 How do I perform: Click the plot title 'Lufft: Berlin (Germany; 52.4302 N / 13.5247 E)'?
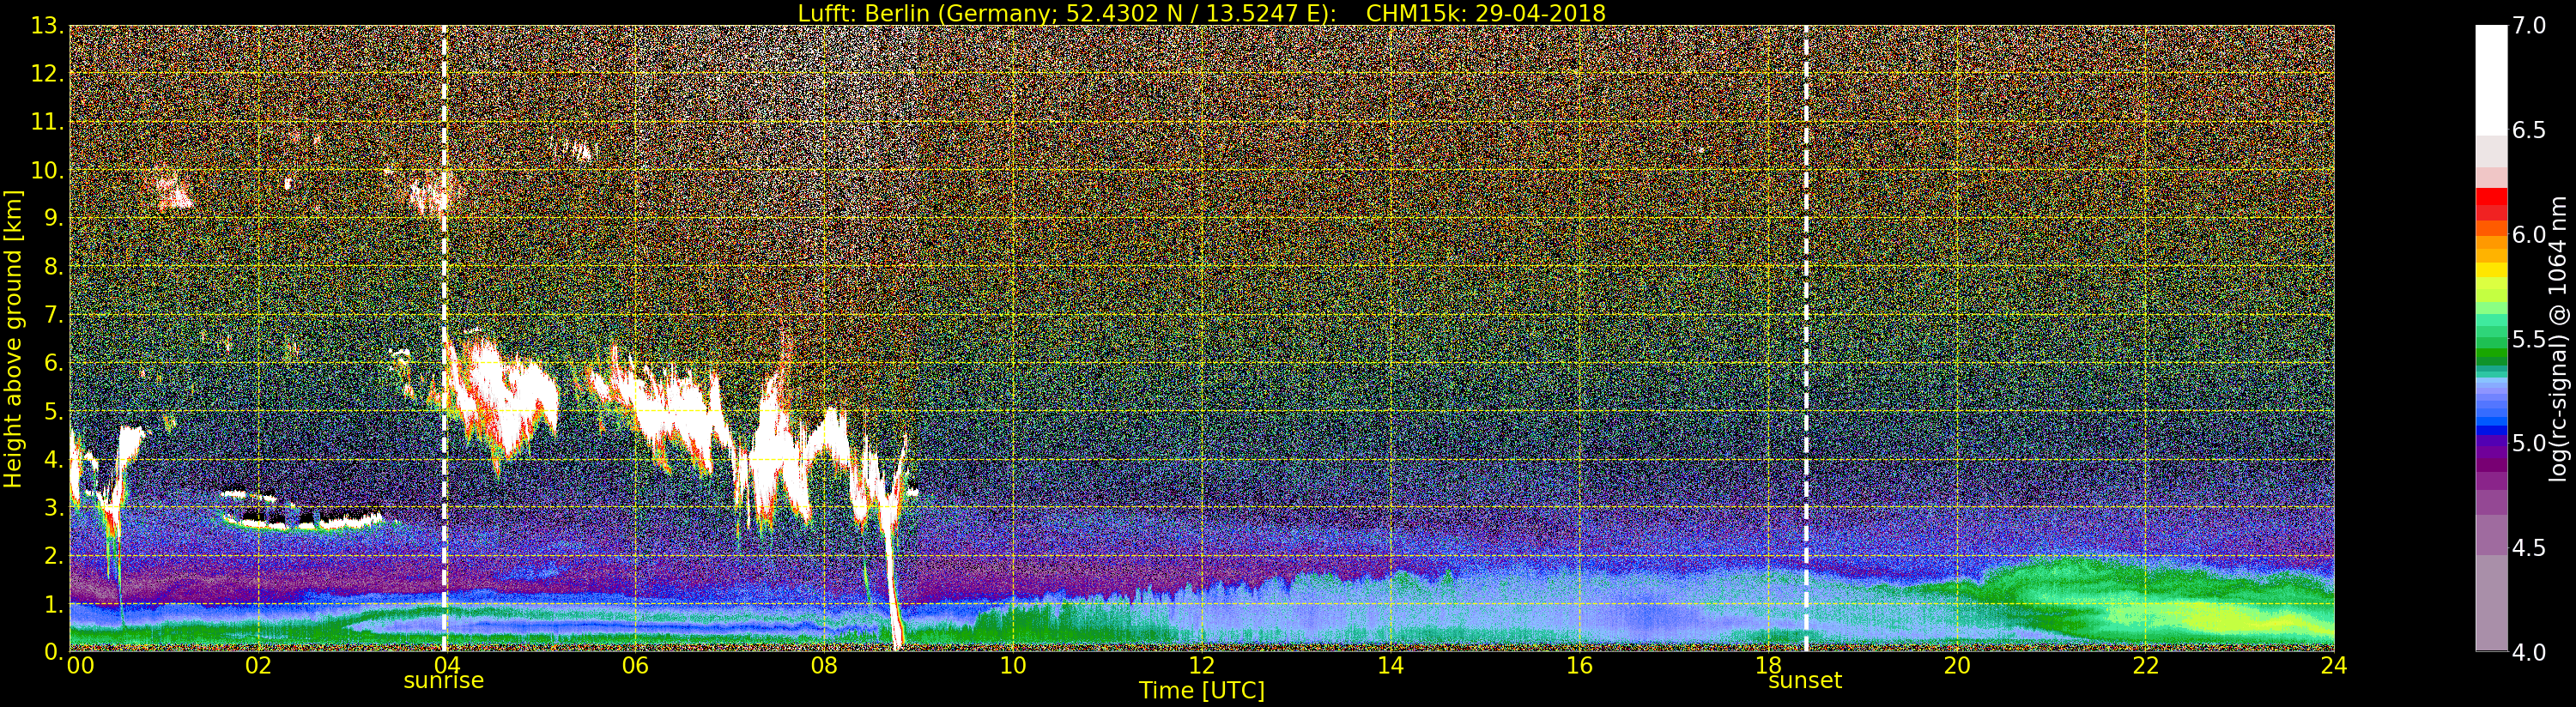(x=1067, y=13)
